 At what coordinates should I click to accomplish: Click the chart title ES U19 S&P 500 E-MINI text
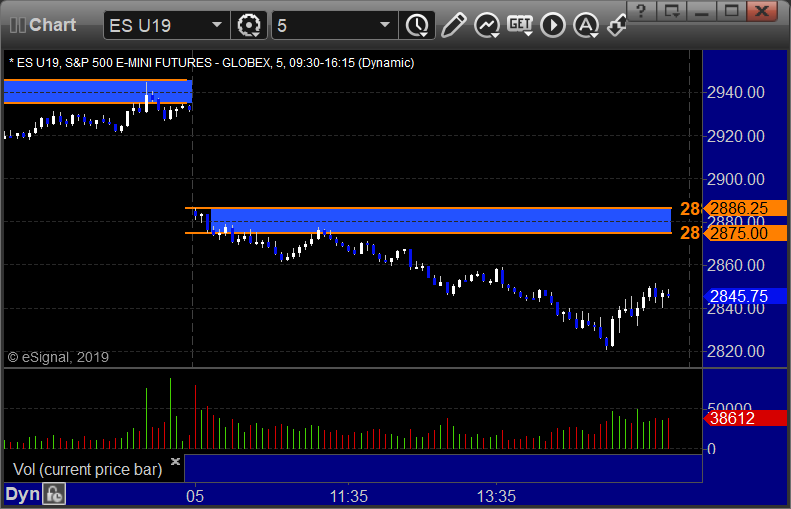coord(212,63)
